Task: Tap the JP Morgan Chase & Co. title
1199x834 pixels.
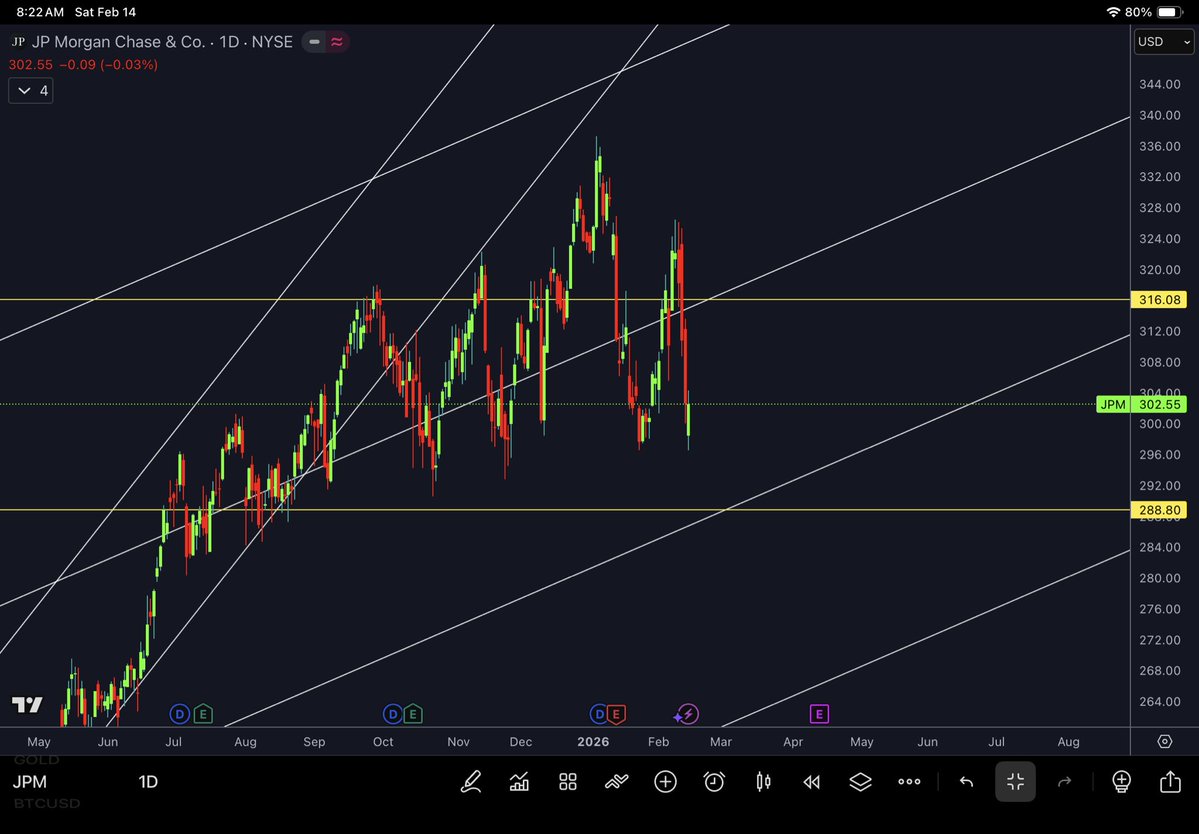Action: tap(119, 42)
